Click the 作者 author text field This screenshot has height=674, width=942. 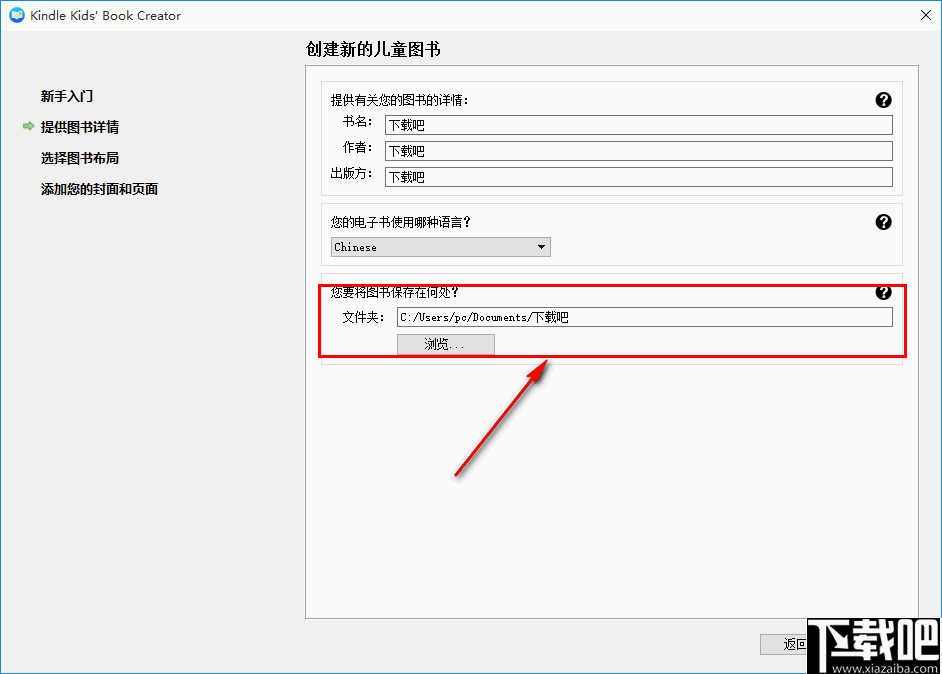coord(638,150)
